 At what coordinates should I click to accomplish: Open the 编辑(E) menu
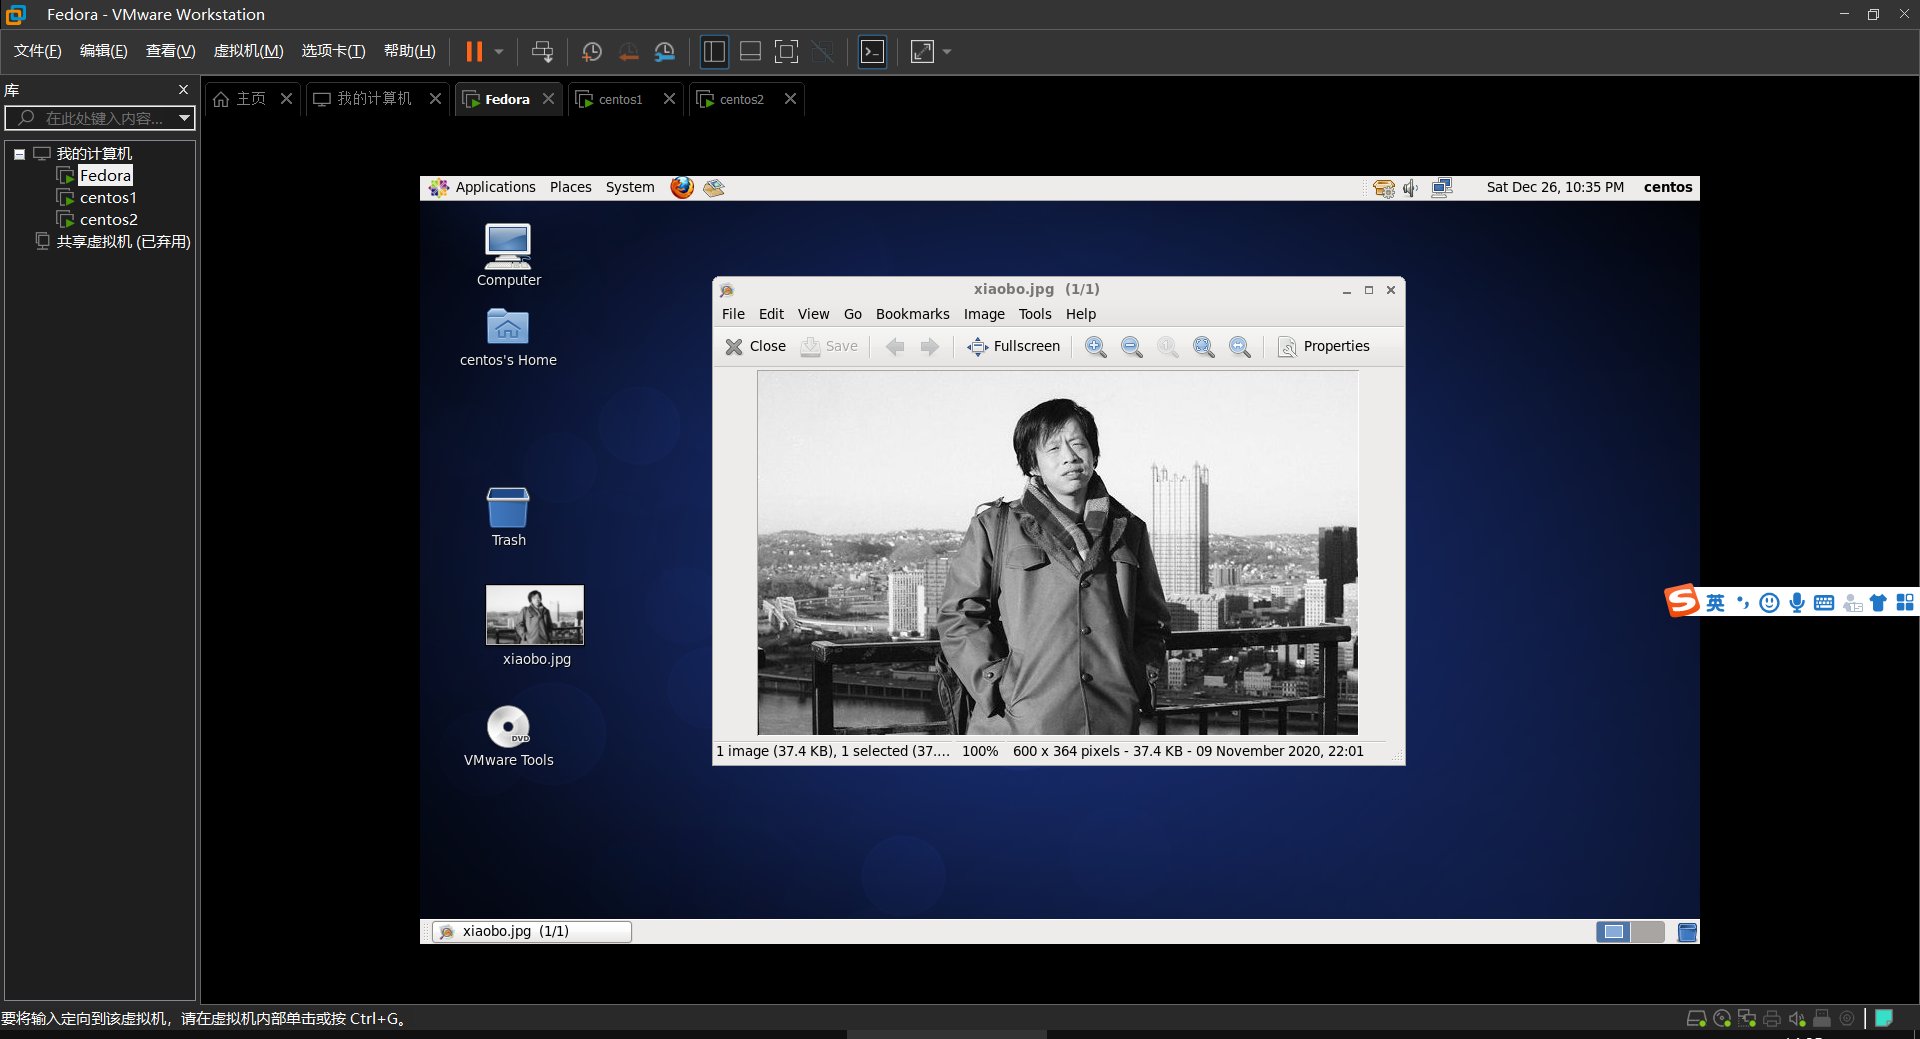point(104,51)
